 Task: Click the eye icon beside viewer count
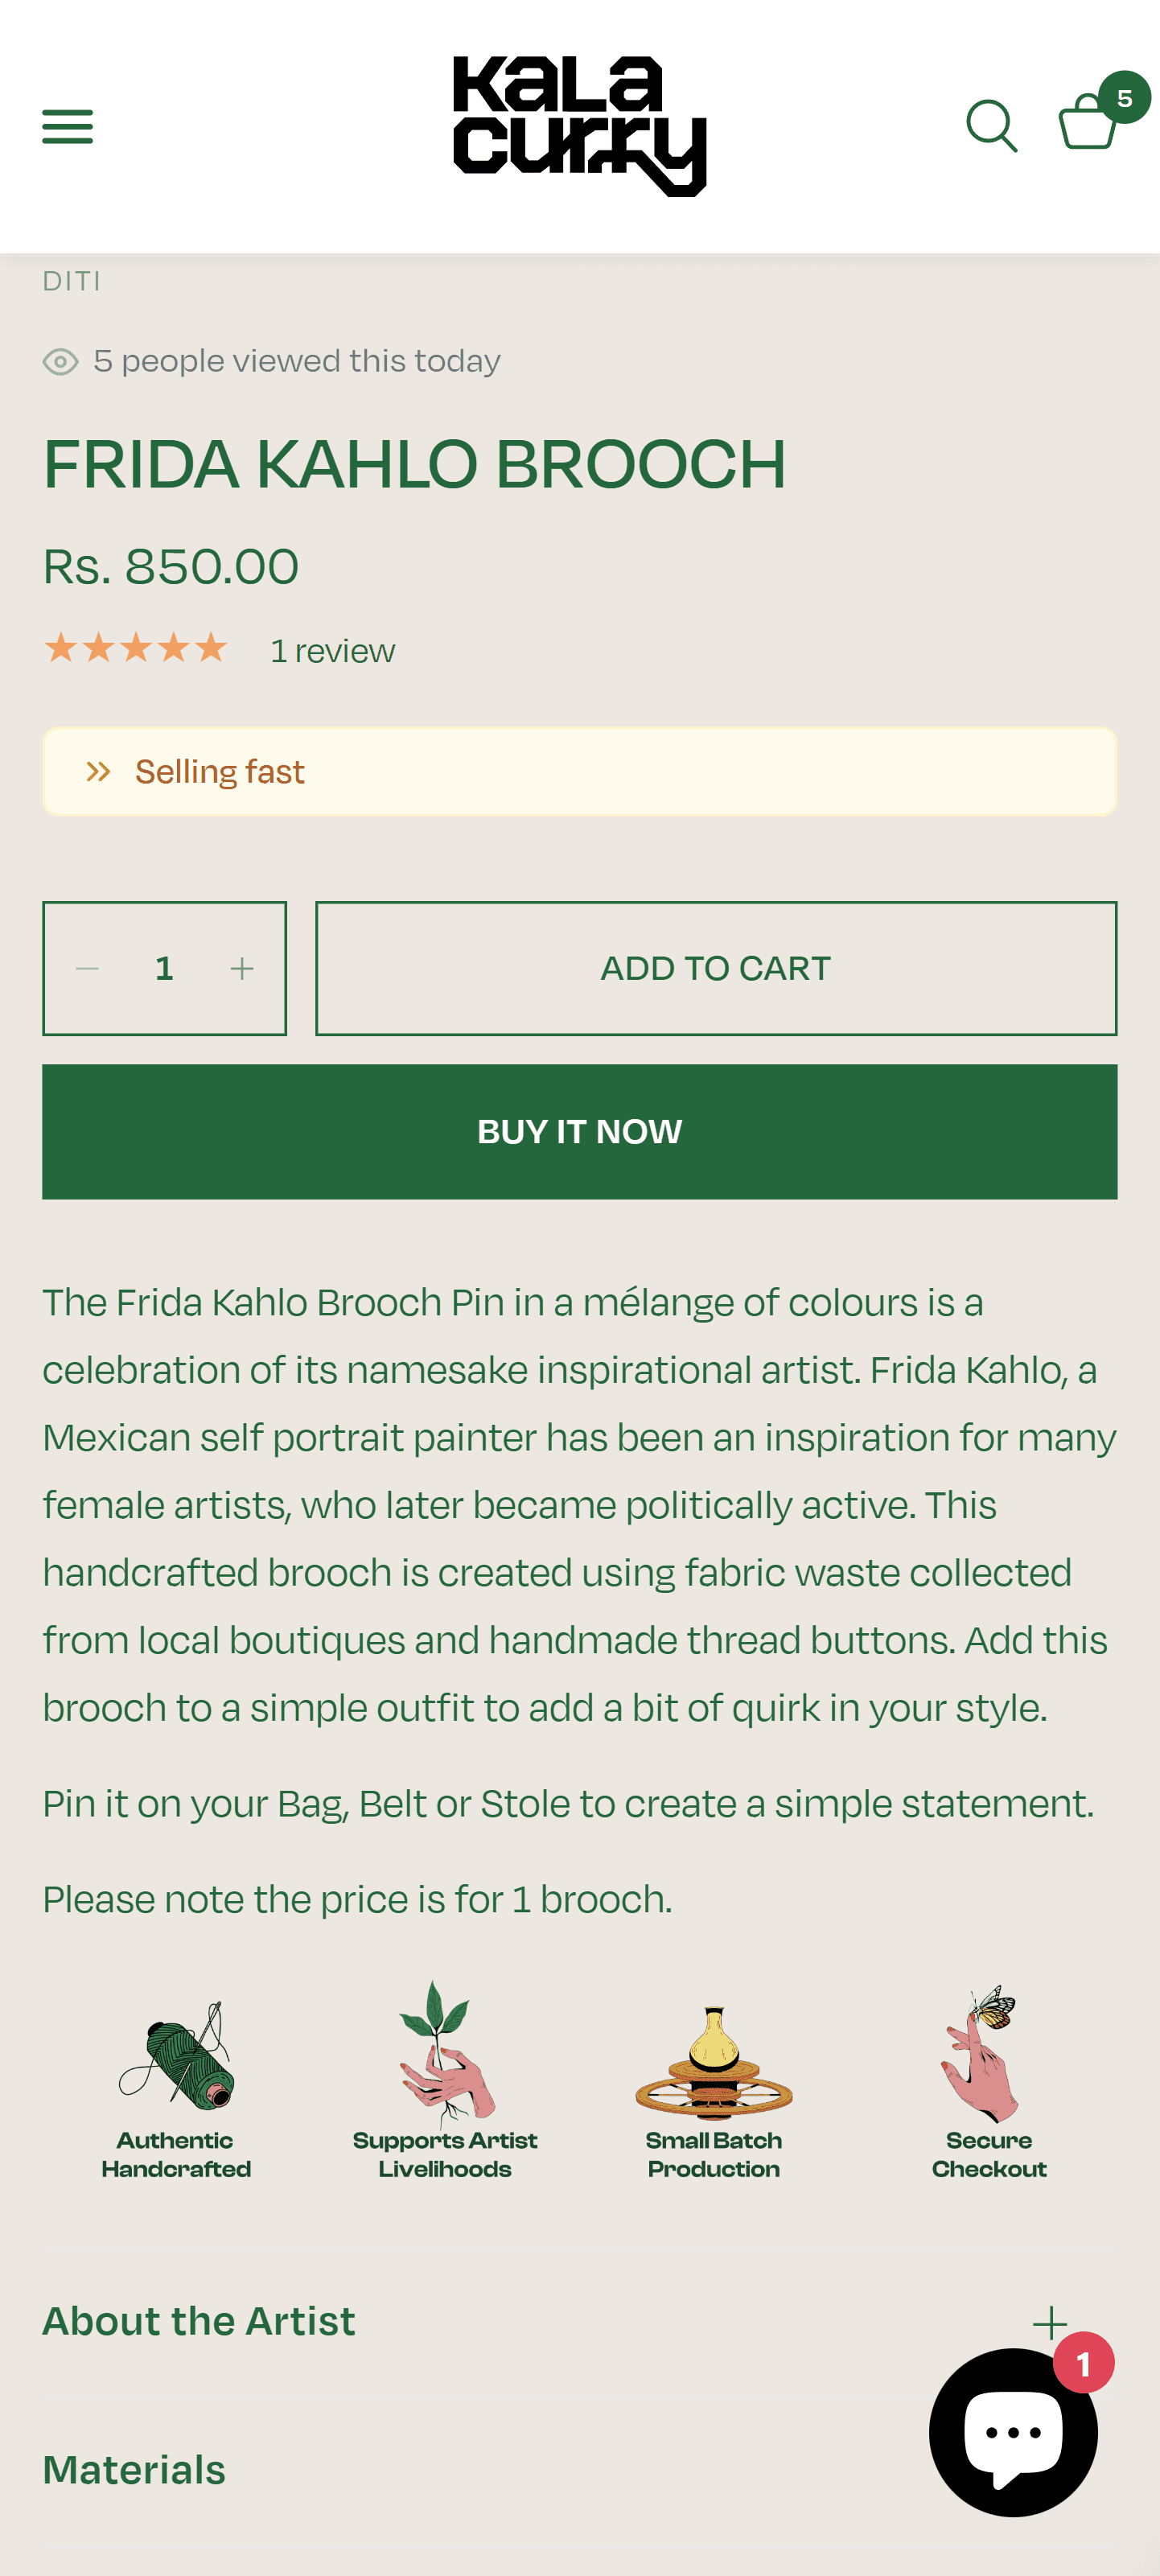tap(61, 361)
